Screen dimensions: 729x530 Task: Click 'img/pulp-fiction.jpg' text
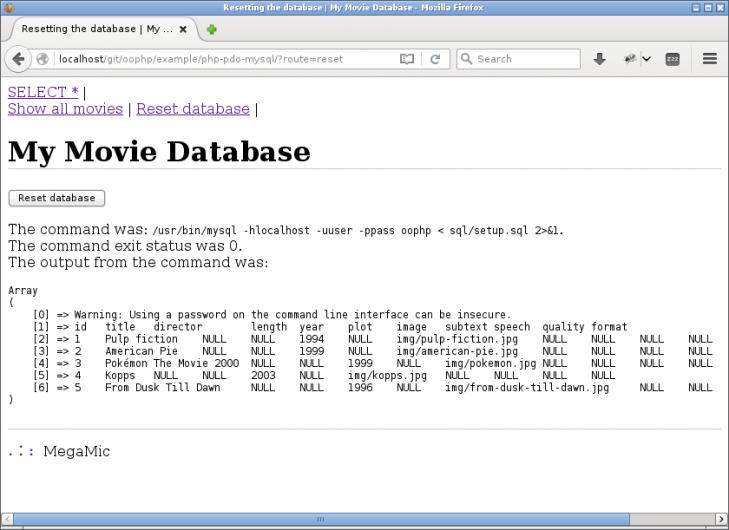point(457,339)
